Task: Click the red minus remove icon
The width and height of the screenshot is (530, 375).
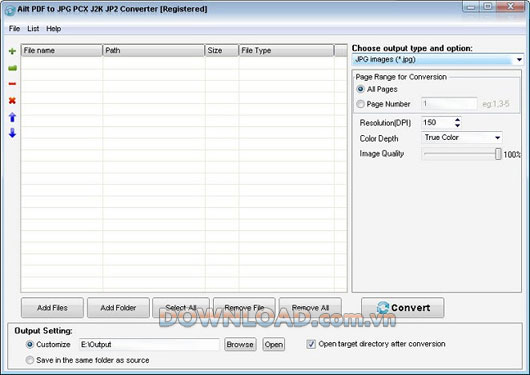Action: (12, 84)
